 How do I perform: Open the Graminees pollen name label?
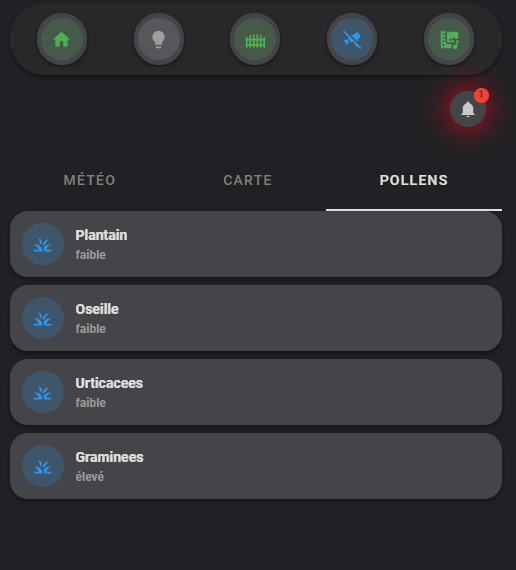[x=109, y=457]
